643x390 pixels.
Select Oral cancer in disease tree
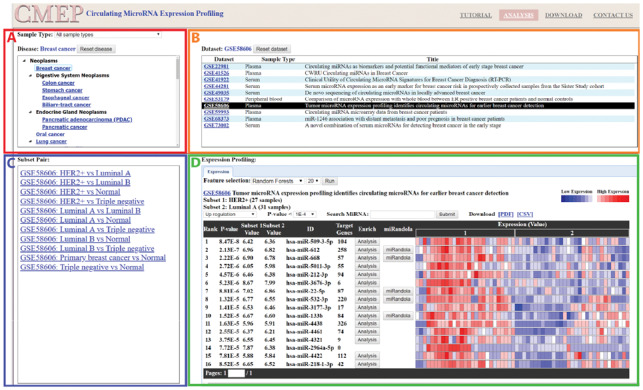50,134
